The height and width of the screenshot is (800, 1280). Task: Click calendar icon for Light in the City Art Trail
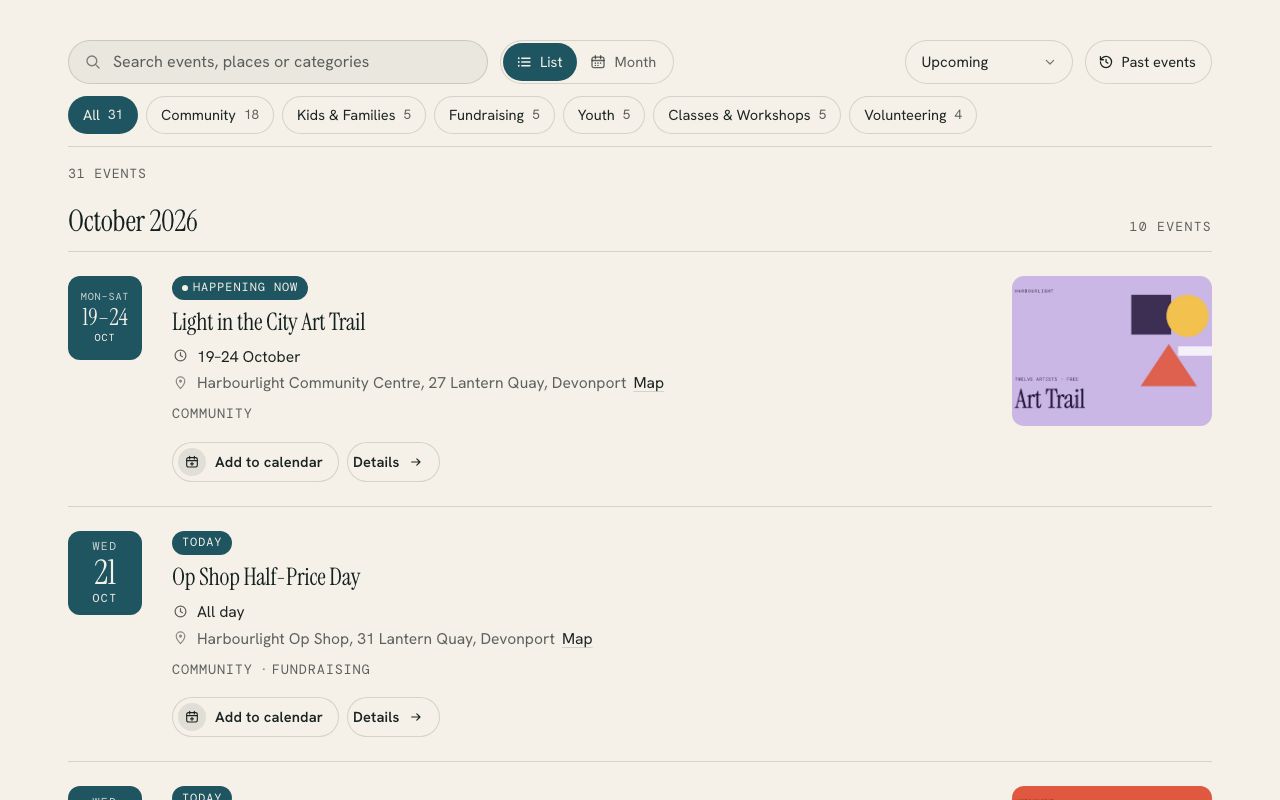[192, 462]
